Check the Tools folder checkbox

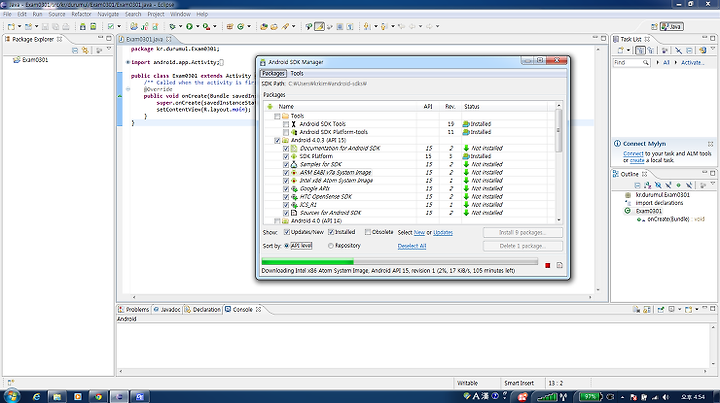point(277,116)
